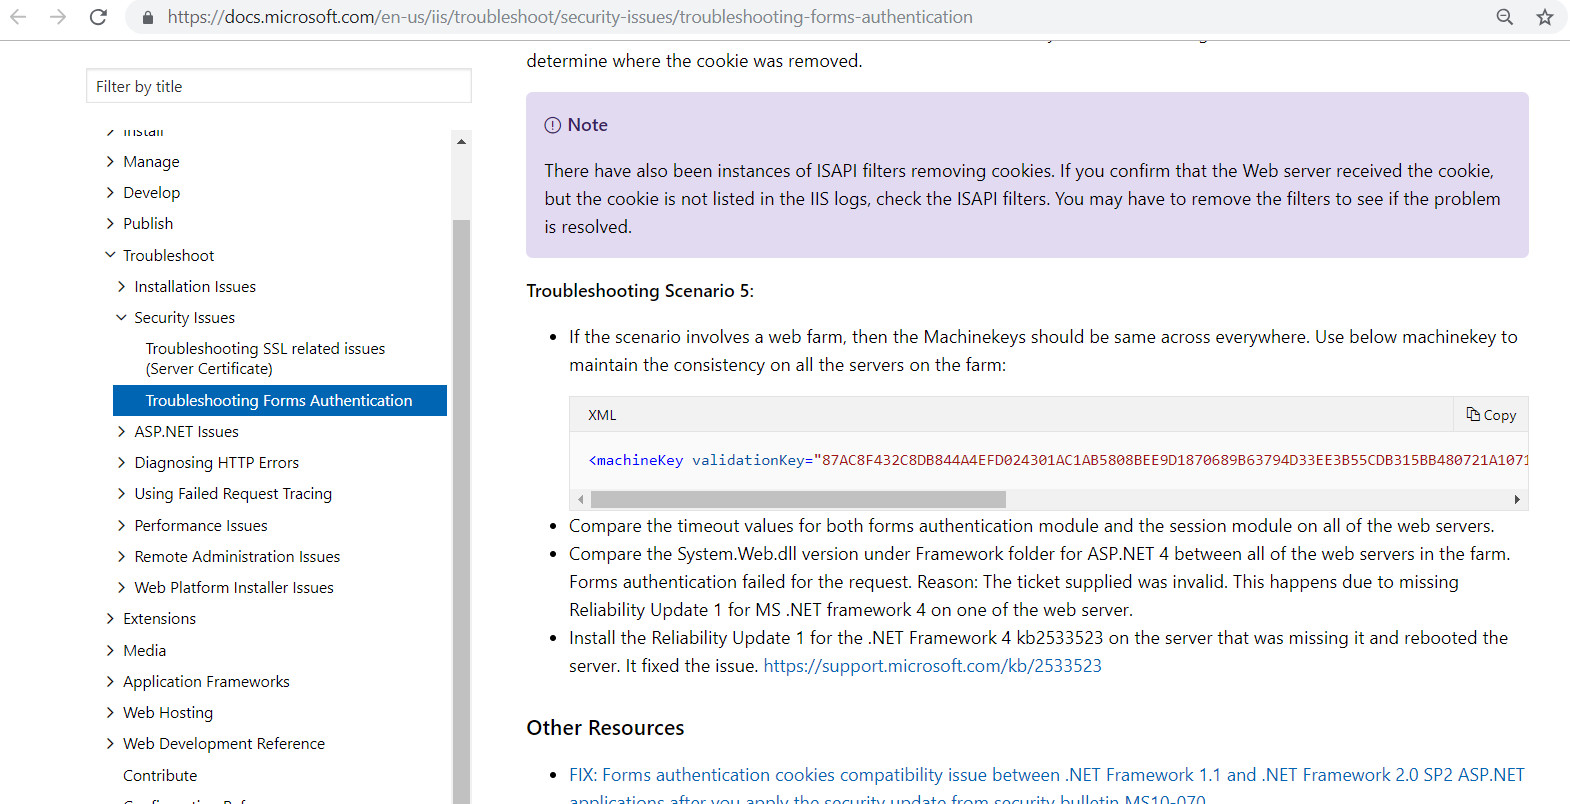Image resolution: width=1570 pixels, height=804 pixels.
Task: Click the Filter by title input field
Action: point(279,87)
